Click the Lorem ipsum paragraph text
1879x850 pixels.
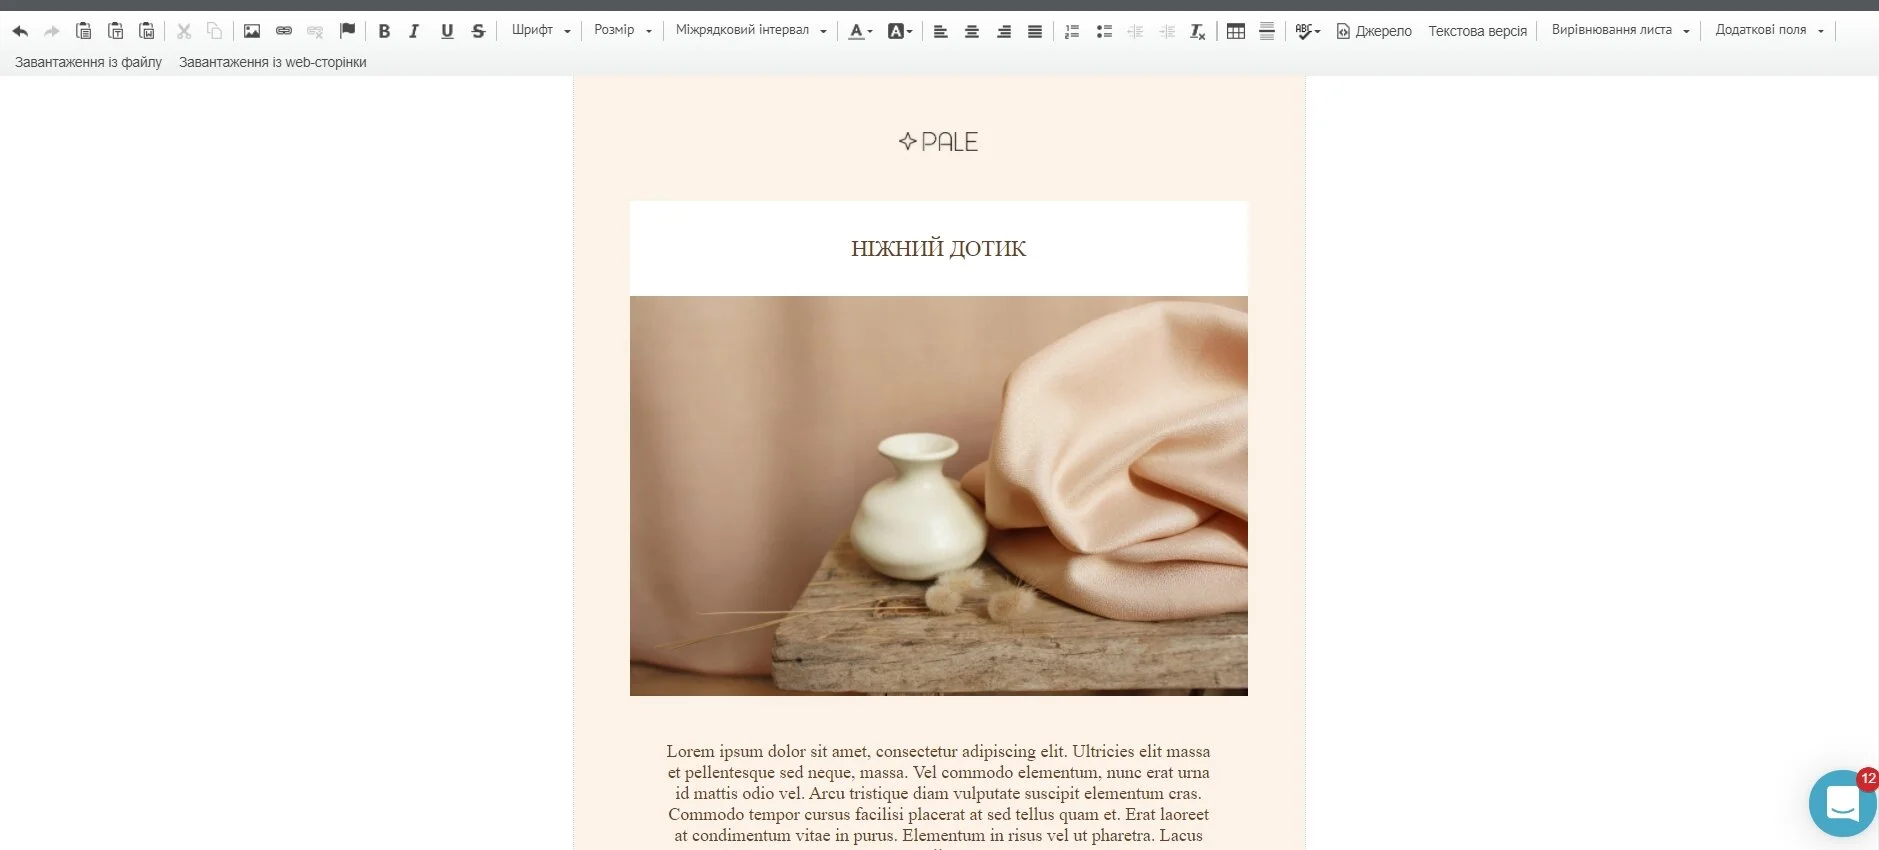point(938,794)
